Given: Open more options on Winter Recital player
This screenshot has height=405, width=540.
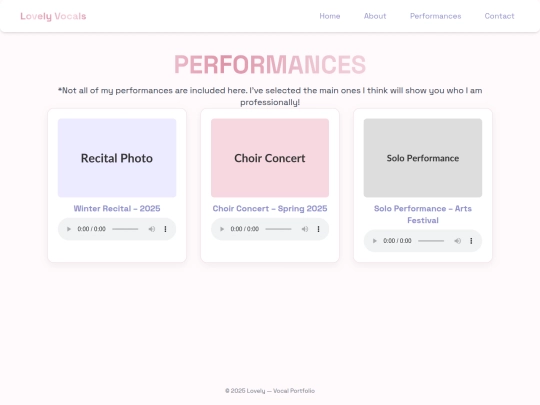Looking at the screenshot, I should coord(165,229).
